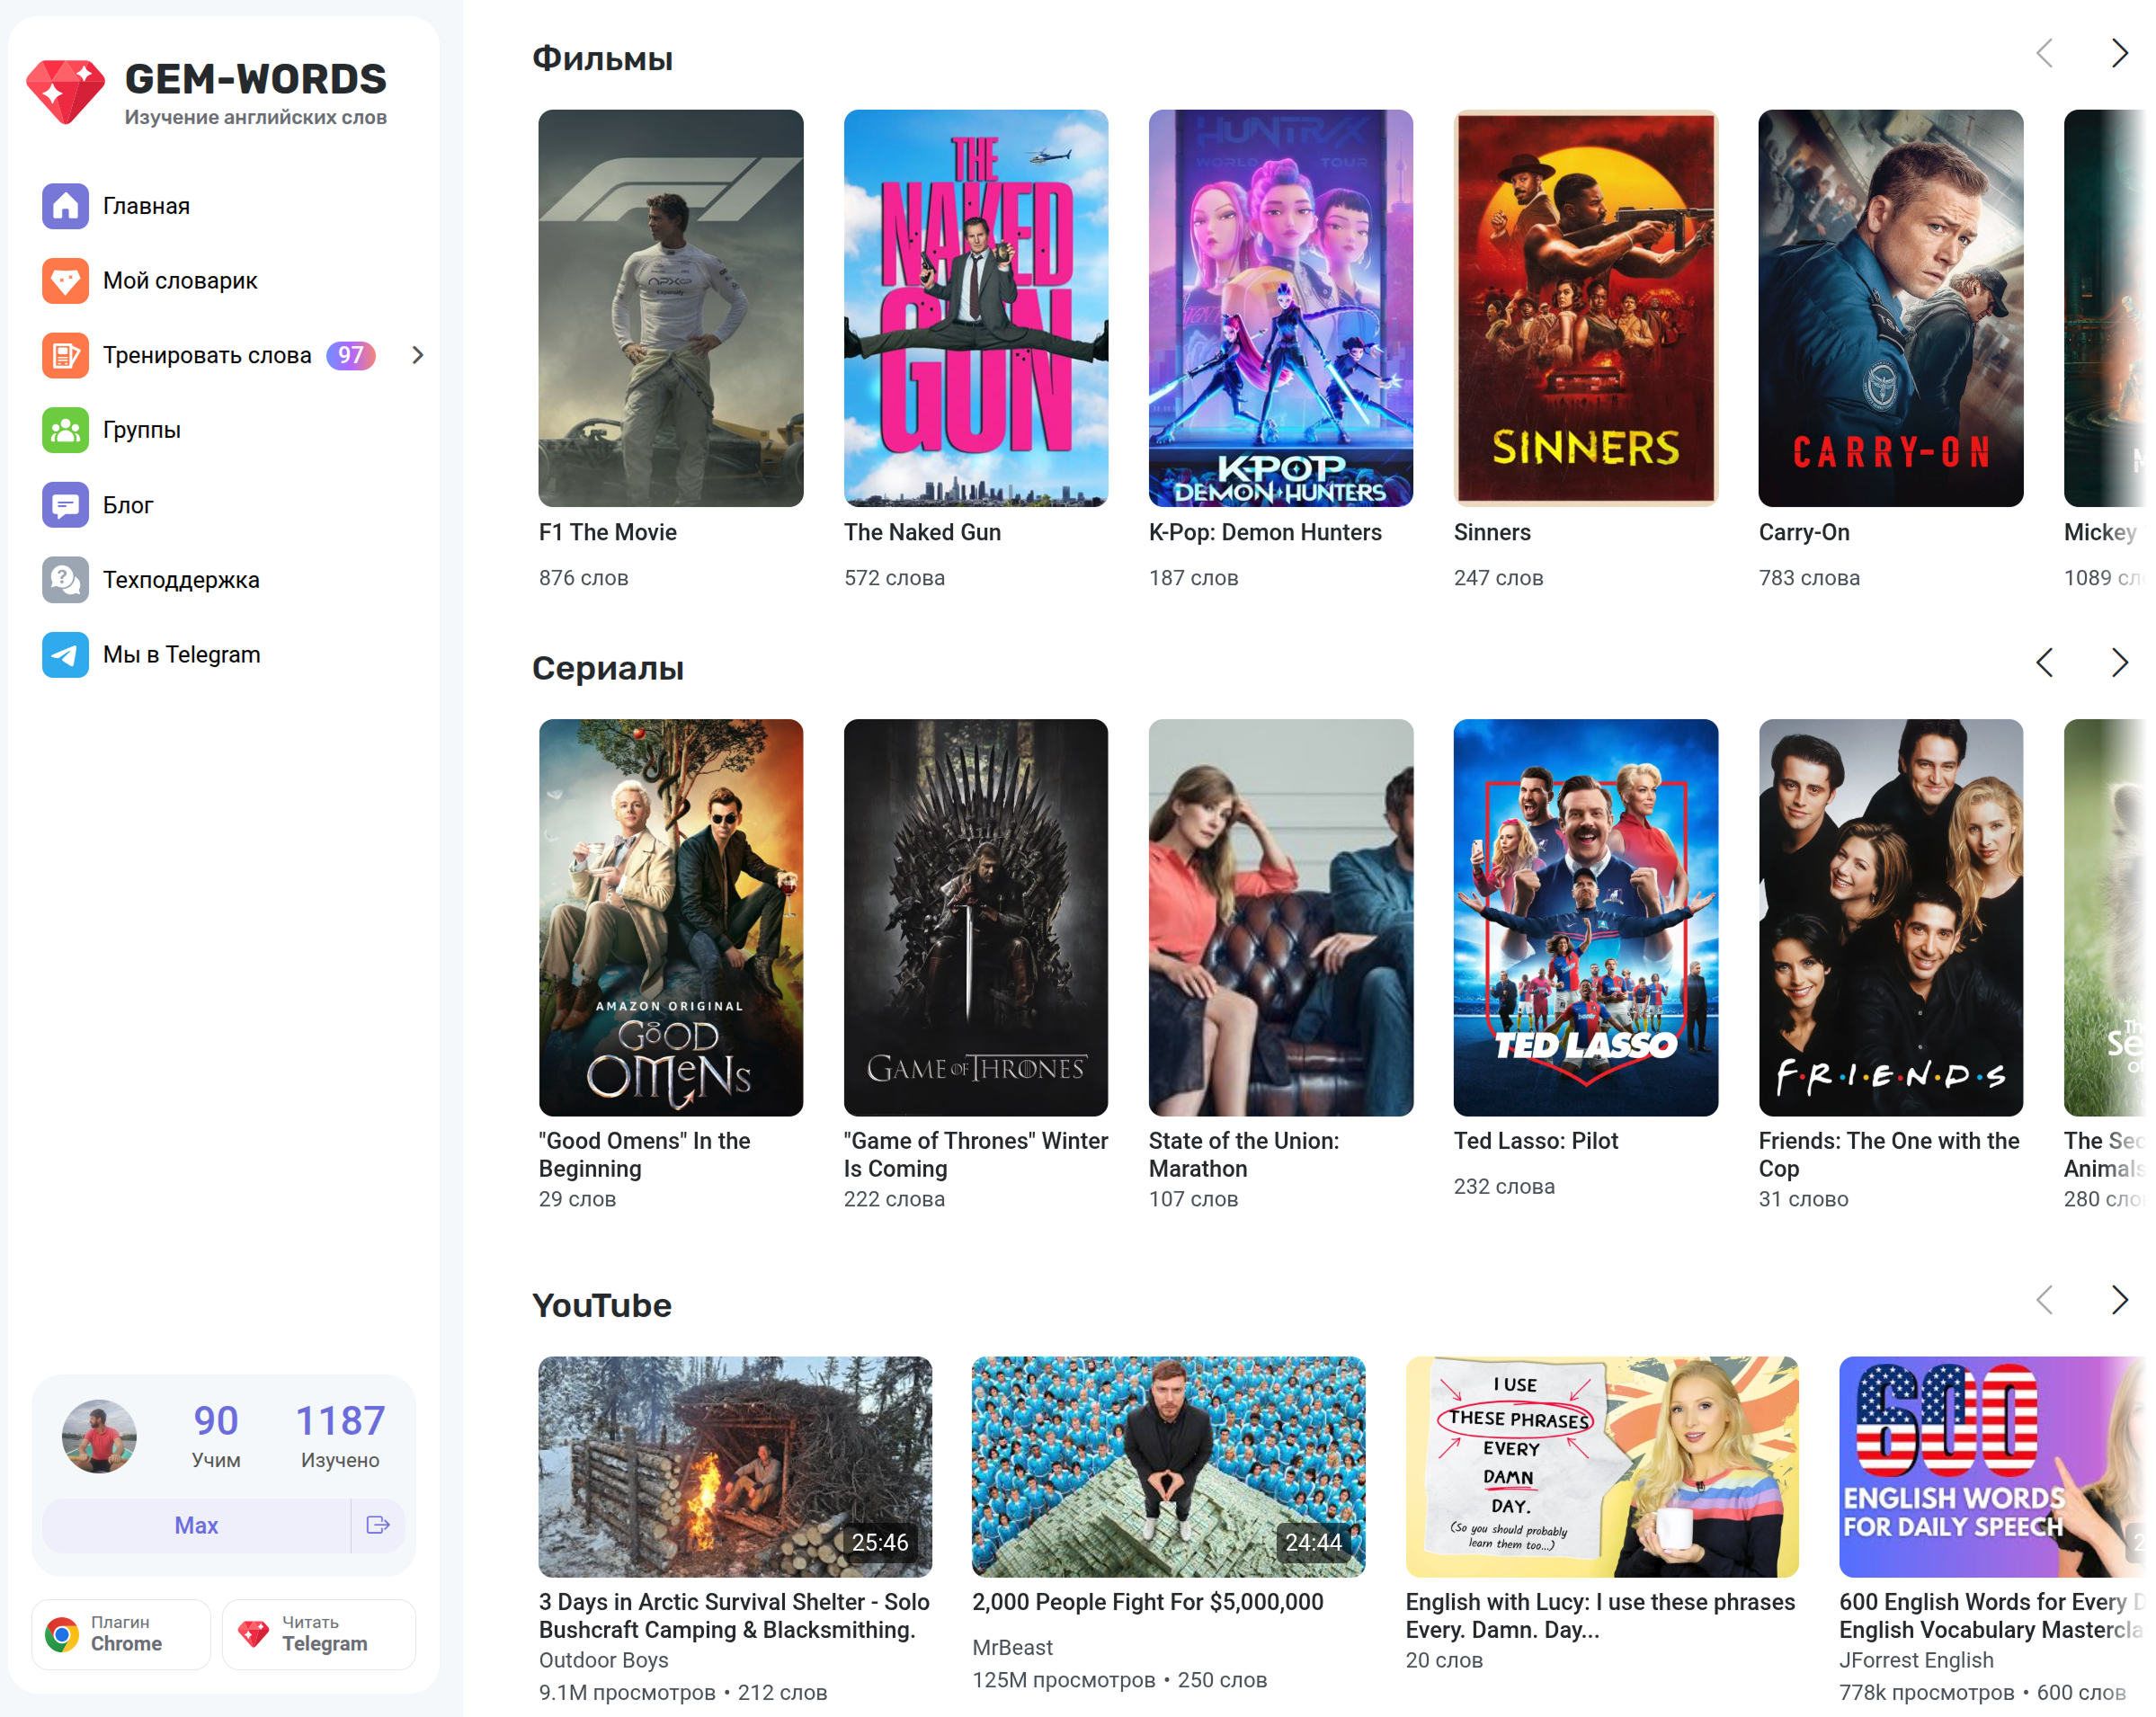Viewport: 2156px width, 1717px height.
Task: Show previous items in YouTube carousel
Action: point(2045,1300)
